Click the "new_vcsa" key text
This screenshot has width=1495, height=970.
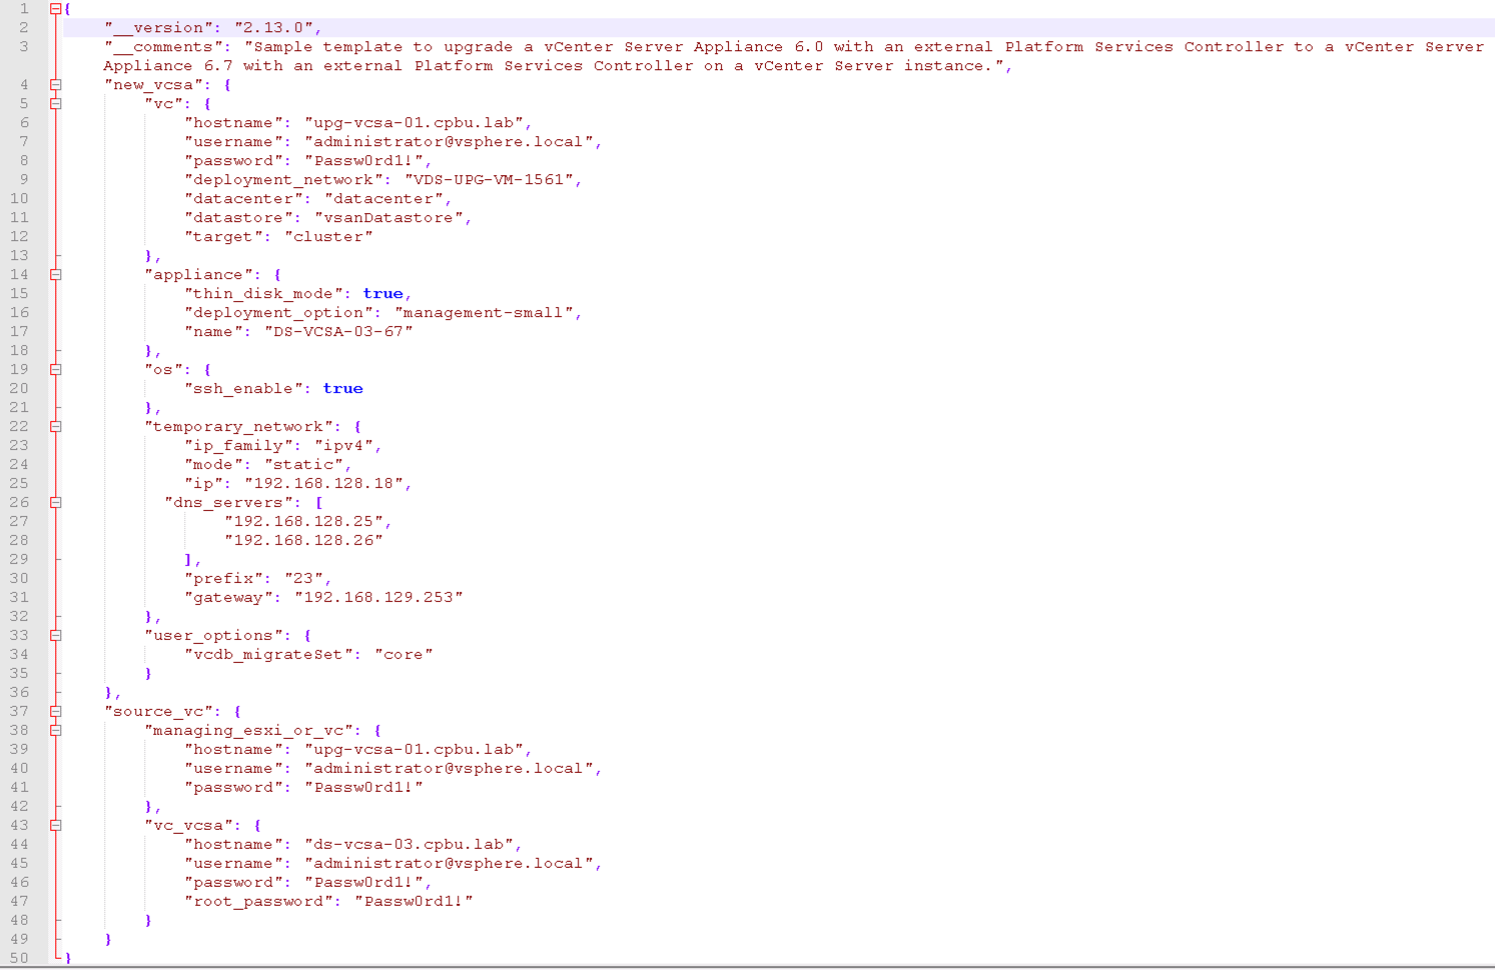(154, 85)
